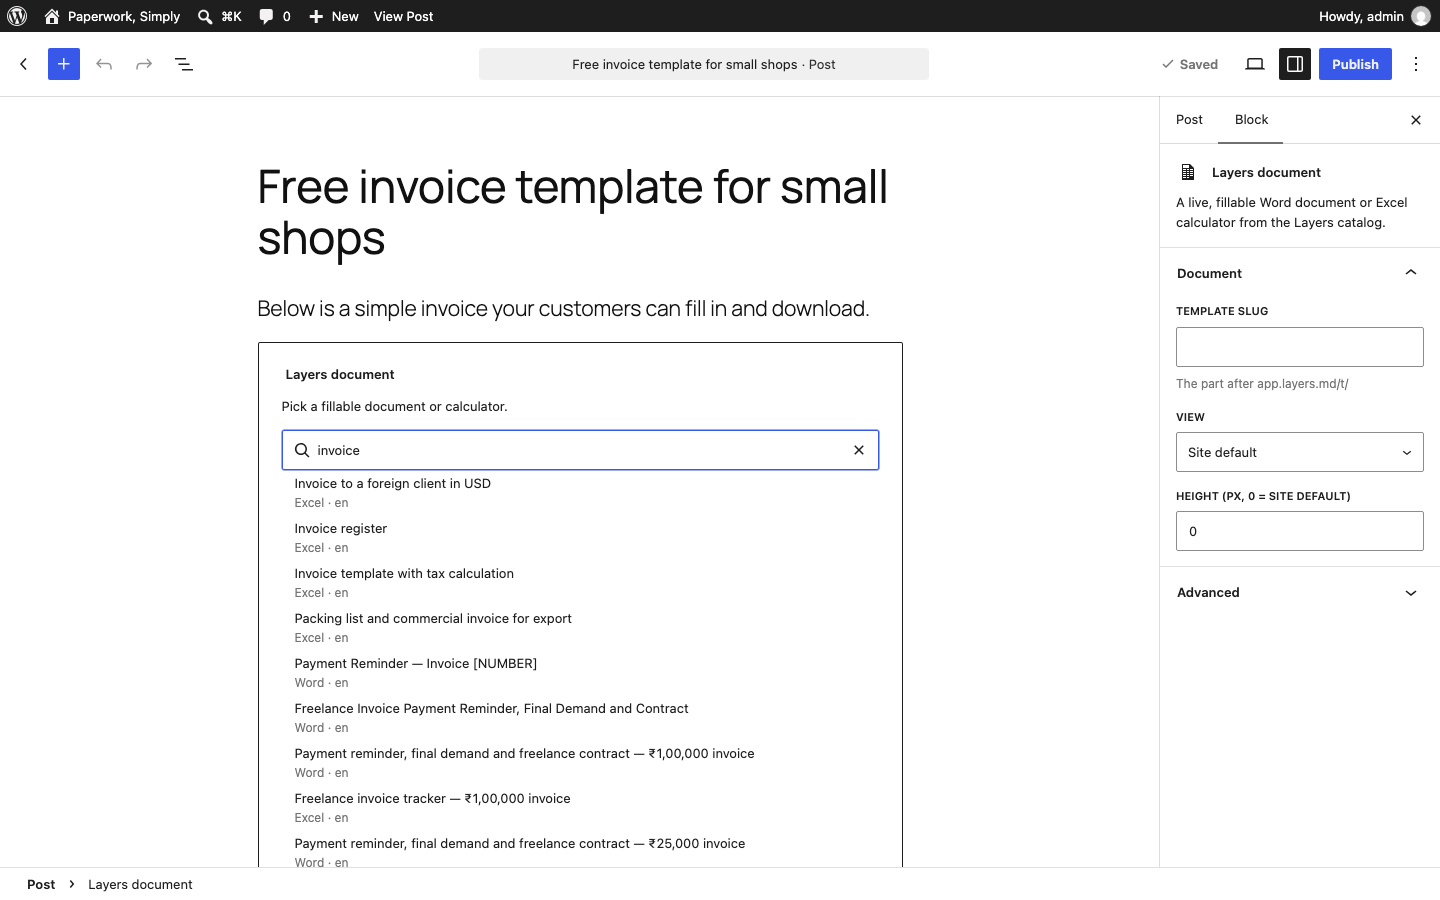Select Post in the bottom breadcrumb
Image resolution: width=1440 pixels, height=900 pixels.
tap(41, 884)
